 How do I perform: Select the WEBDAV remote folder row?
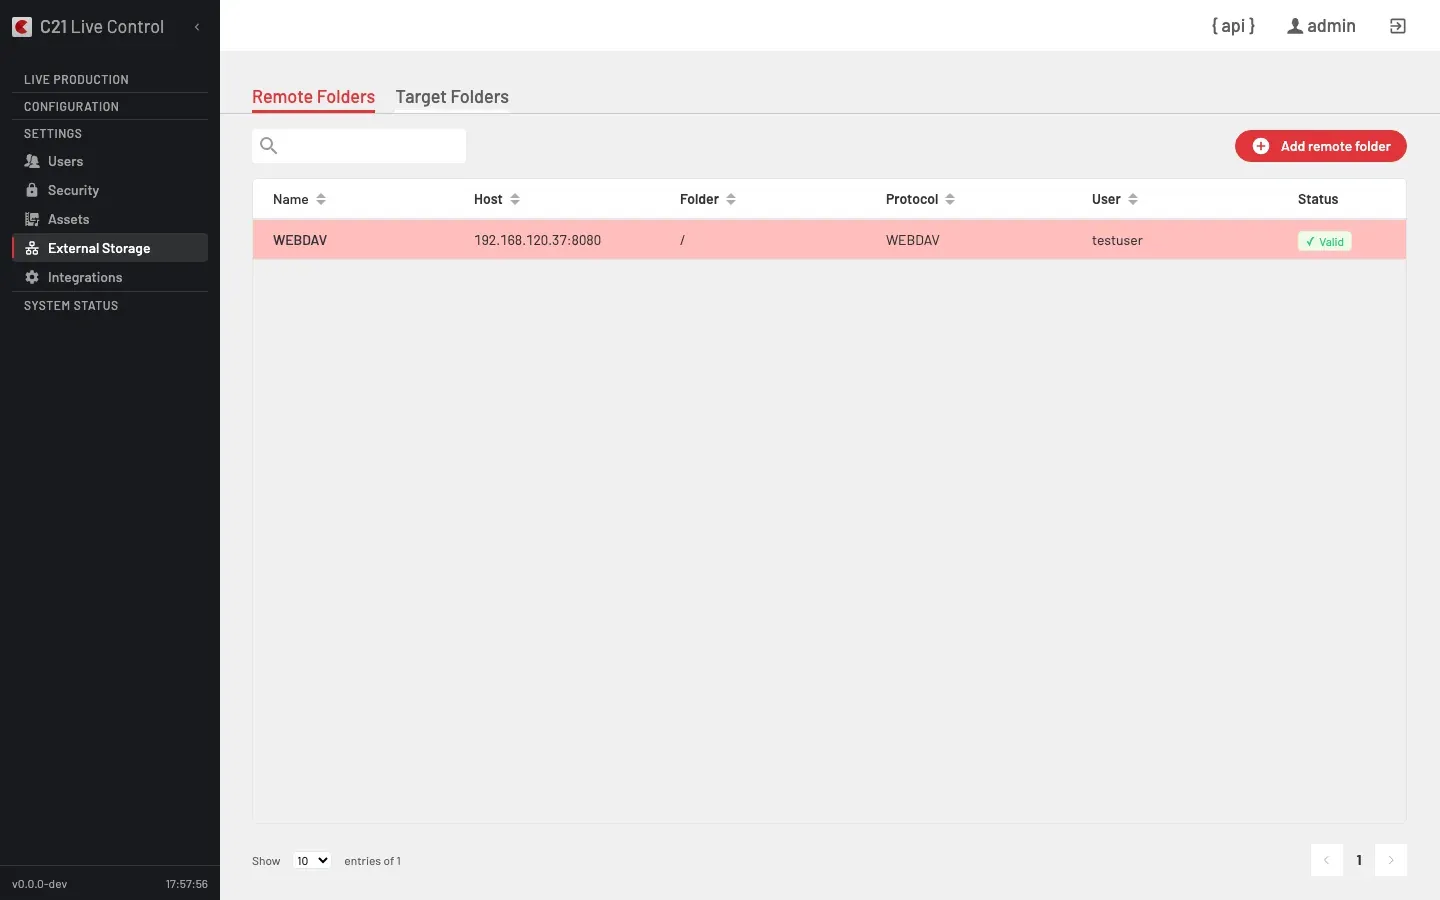click(x=829, y=240)
